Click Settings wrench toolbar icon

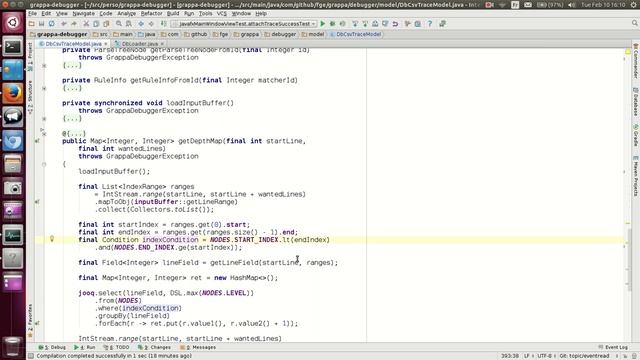[407, 24]
